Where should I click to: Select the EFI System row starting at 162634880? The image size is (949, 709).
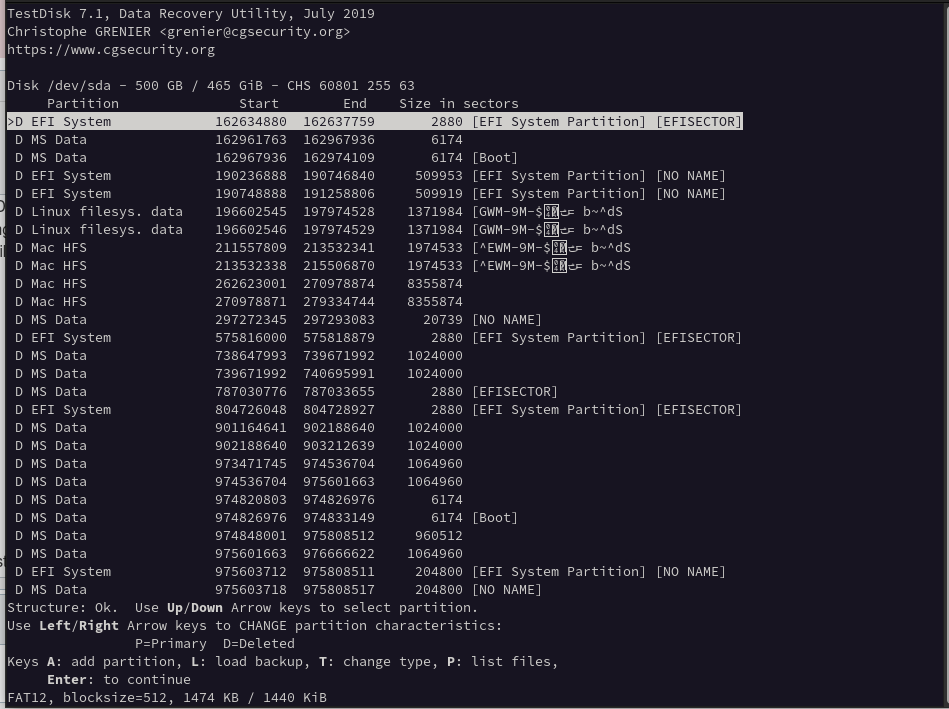click(x=375, y=122)
